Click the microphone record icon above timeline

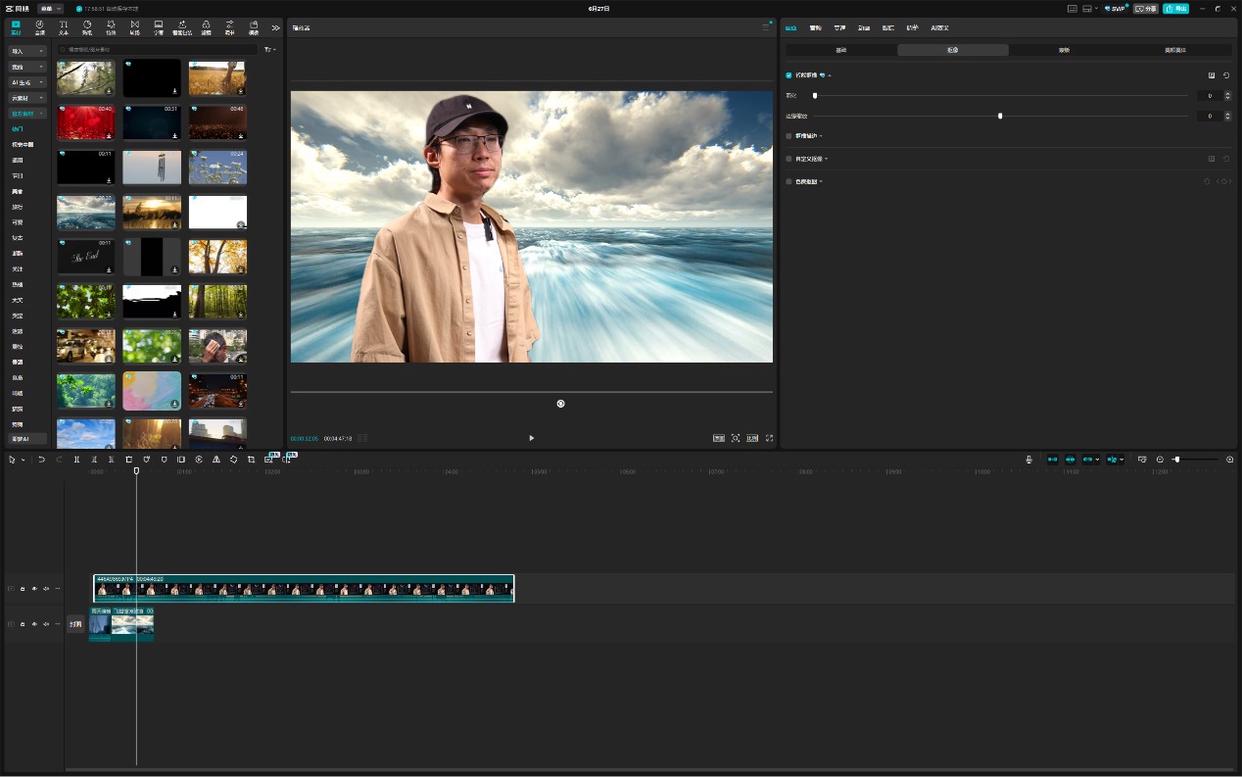pos(1029,459)
